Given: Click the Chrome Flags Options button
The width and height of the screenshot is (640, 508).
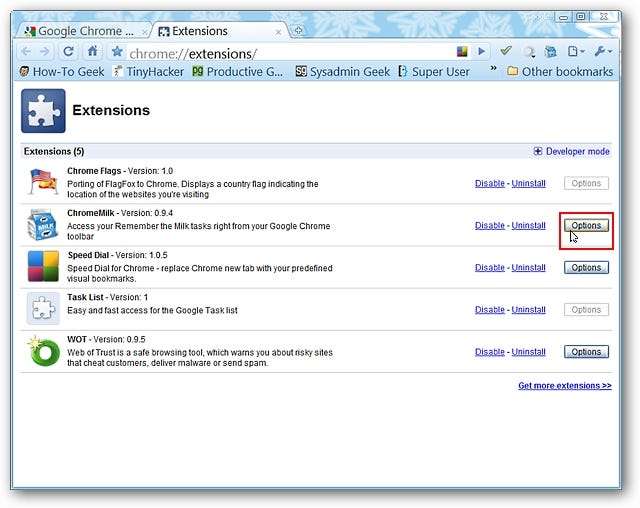Looking at the screenshot, I should click(x=586, y=184).
